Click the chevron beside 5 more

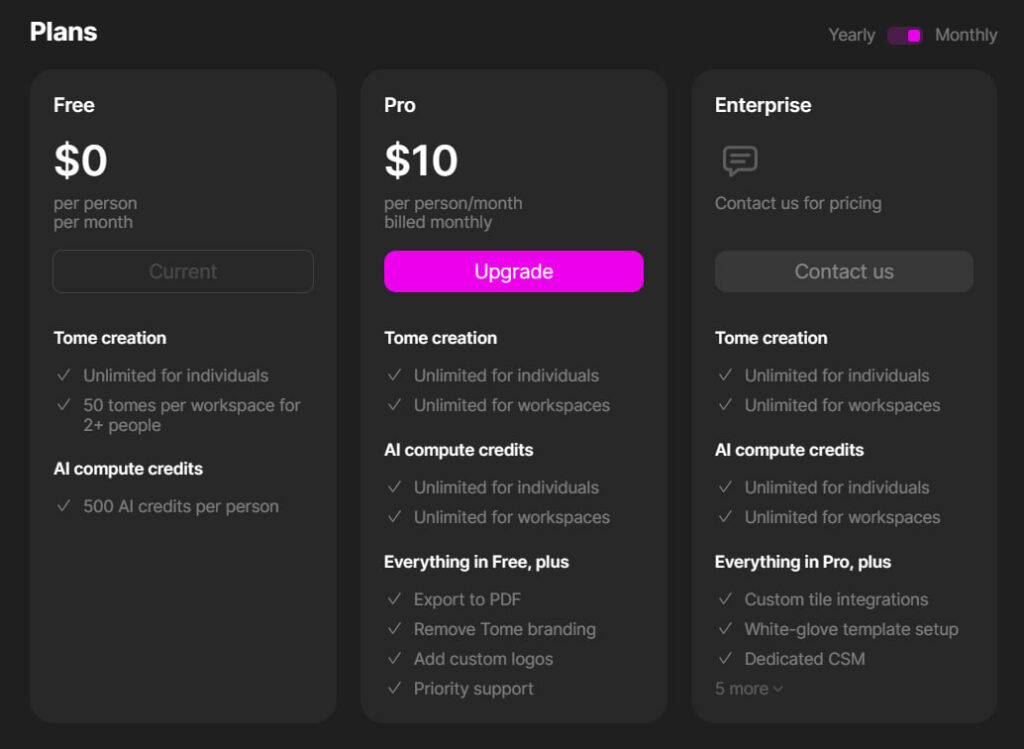pos(777,689)
